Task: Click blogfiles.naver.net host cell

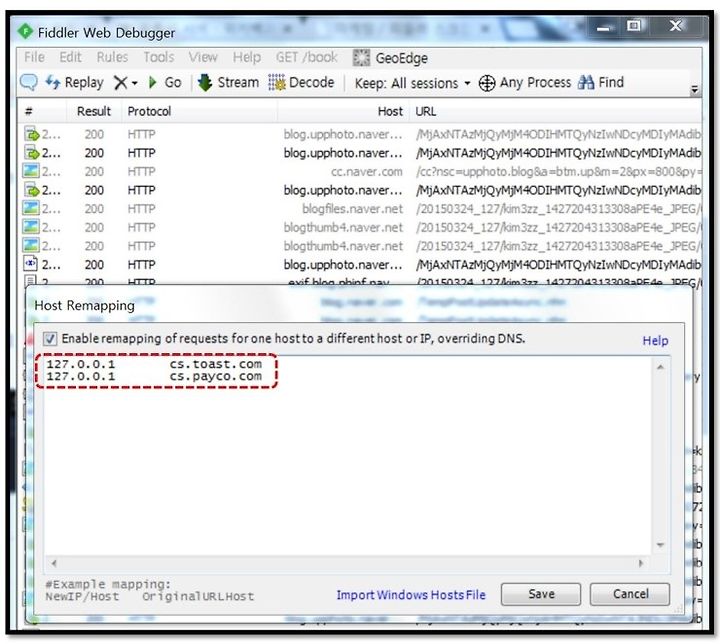Action: tap(352, 209)
